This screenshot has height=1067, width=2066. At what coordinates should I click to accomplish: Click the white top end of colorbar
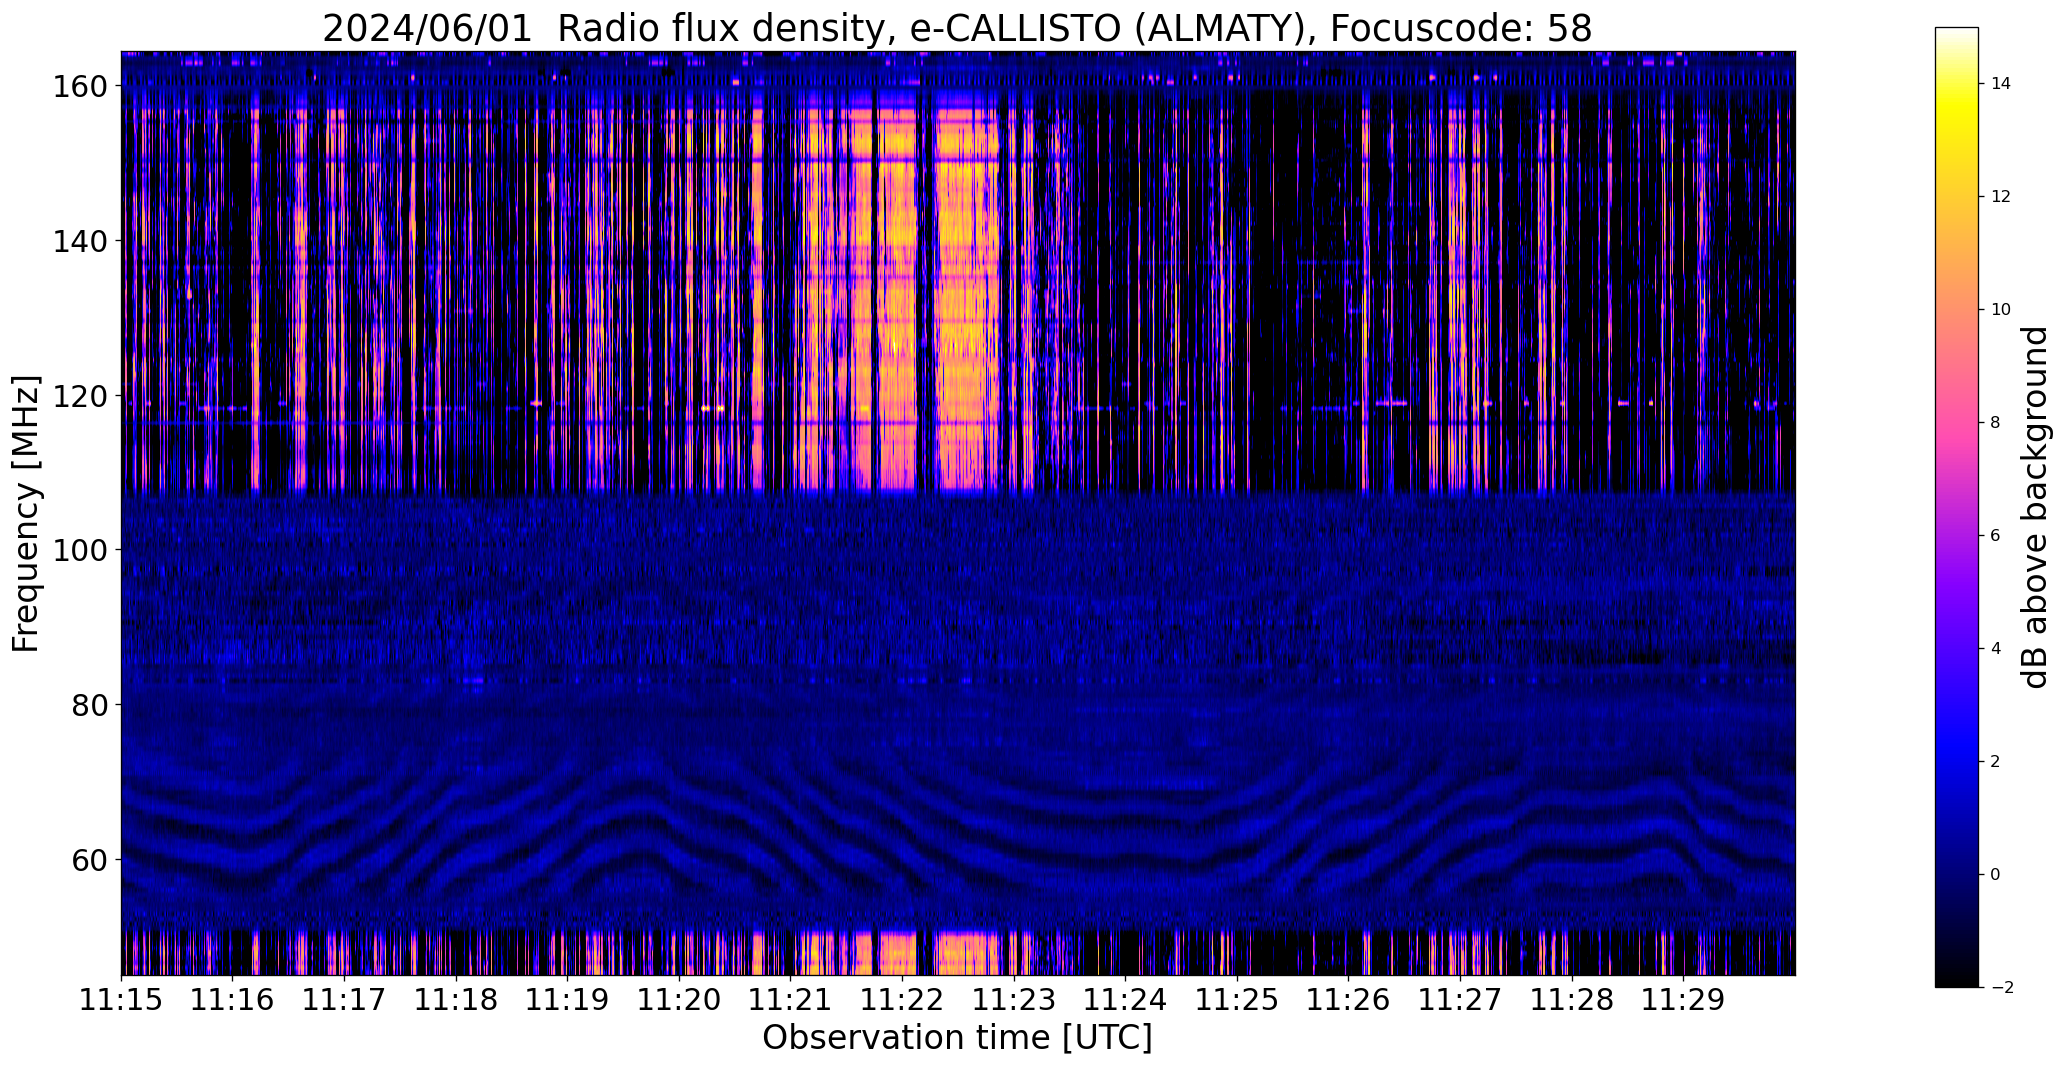point(1956,34)
